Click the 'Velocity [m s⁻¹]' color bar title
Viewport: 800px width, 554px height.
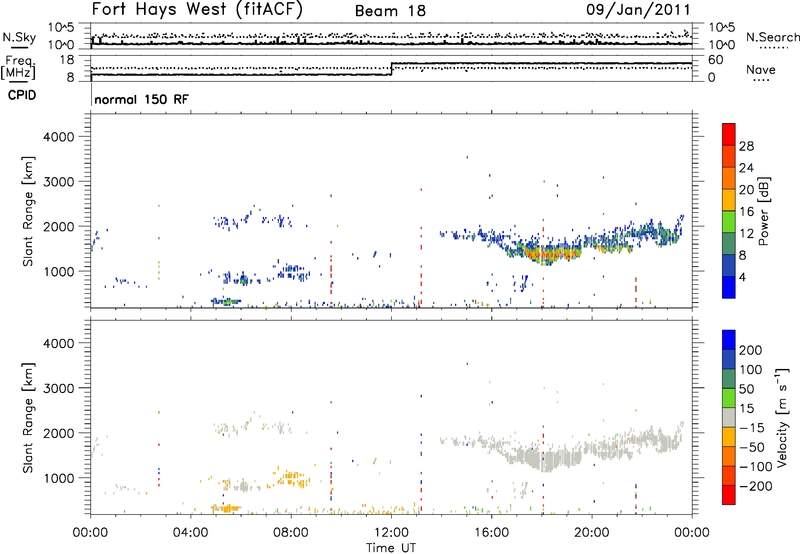click(x=782, y=417)
